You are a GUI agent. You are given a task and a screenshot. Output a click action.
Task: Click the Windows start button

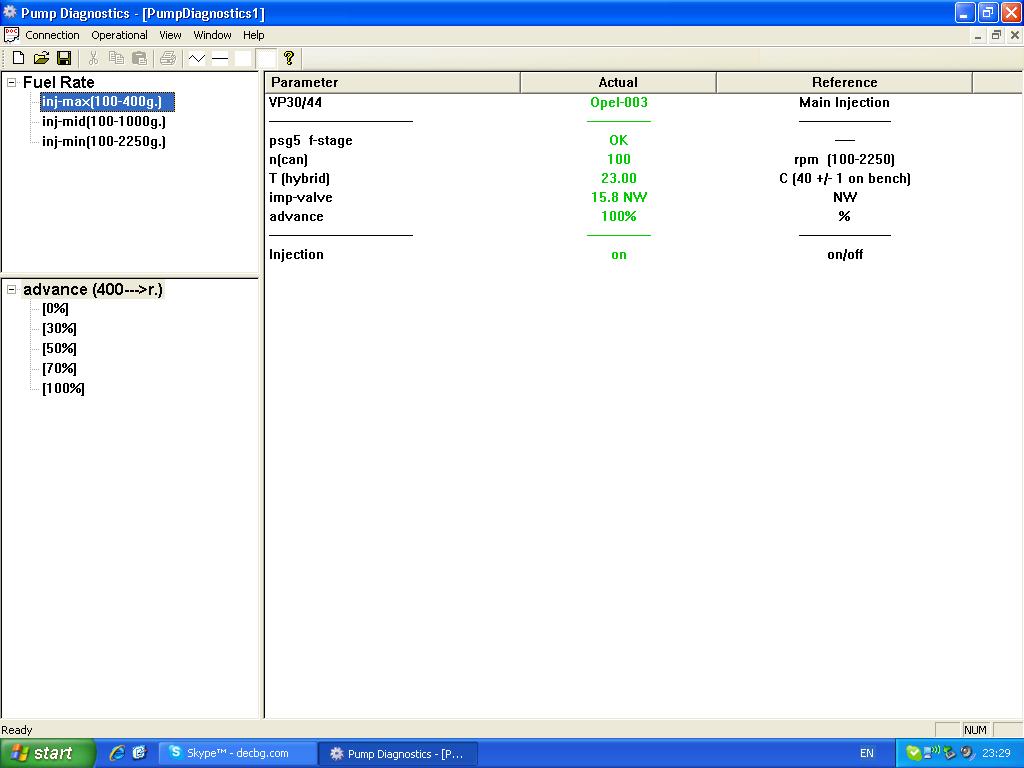point(47,753)
